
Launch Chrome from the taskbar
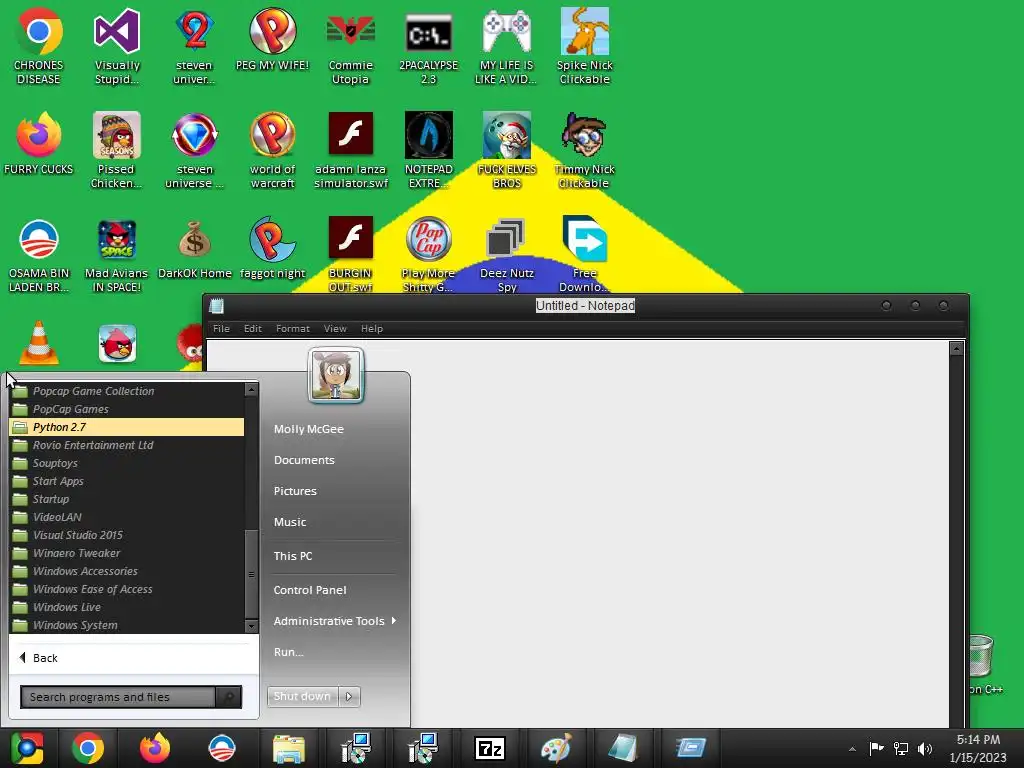[x=88, y=748]
